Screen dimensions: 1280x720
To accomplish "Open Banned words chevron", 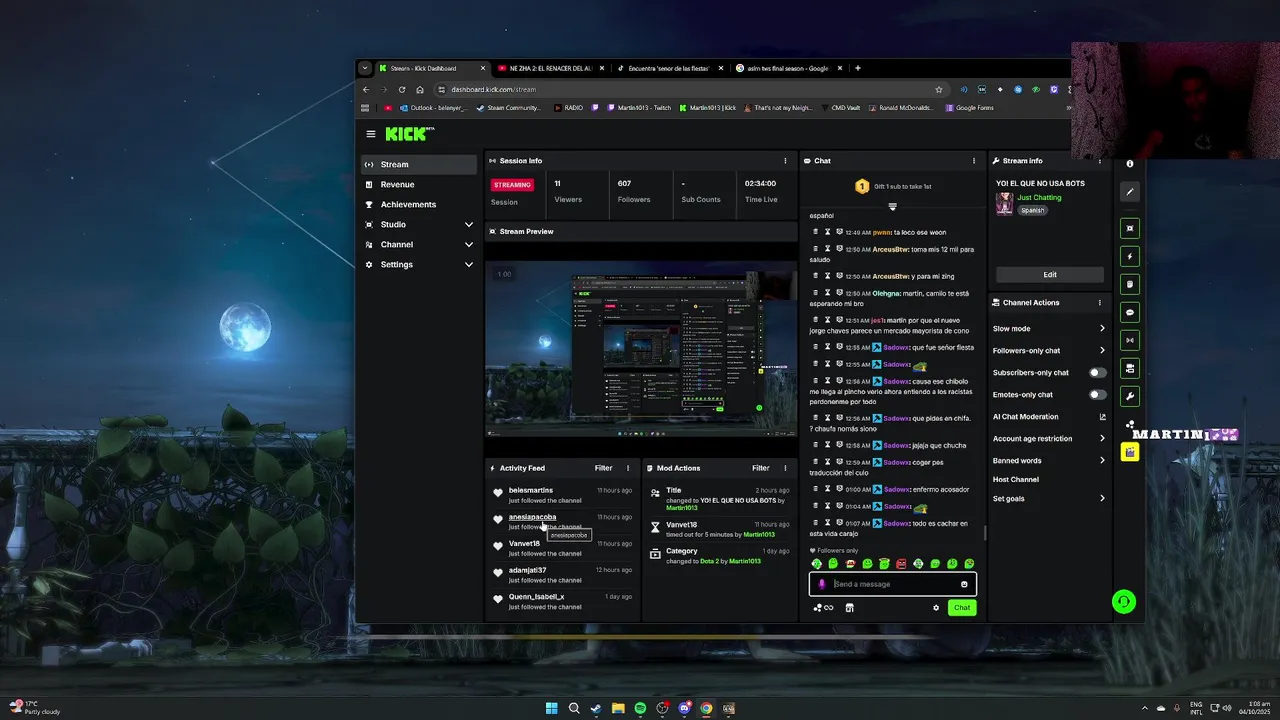I will point(1102,461).
